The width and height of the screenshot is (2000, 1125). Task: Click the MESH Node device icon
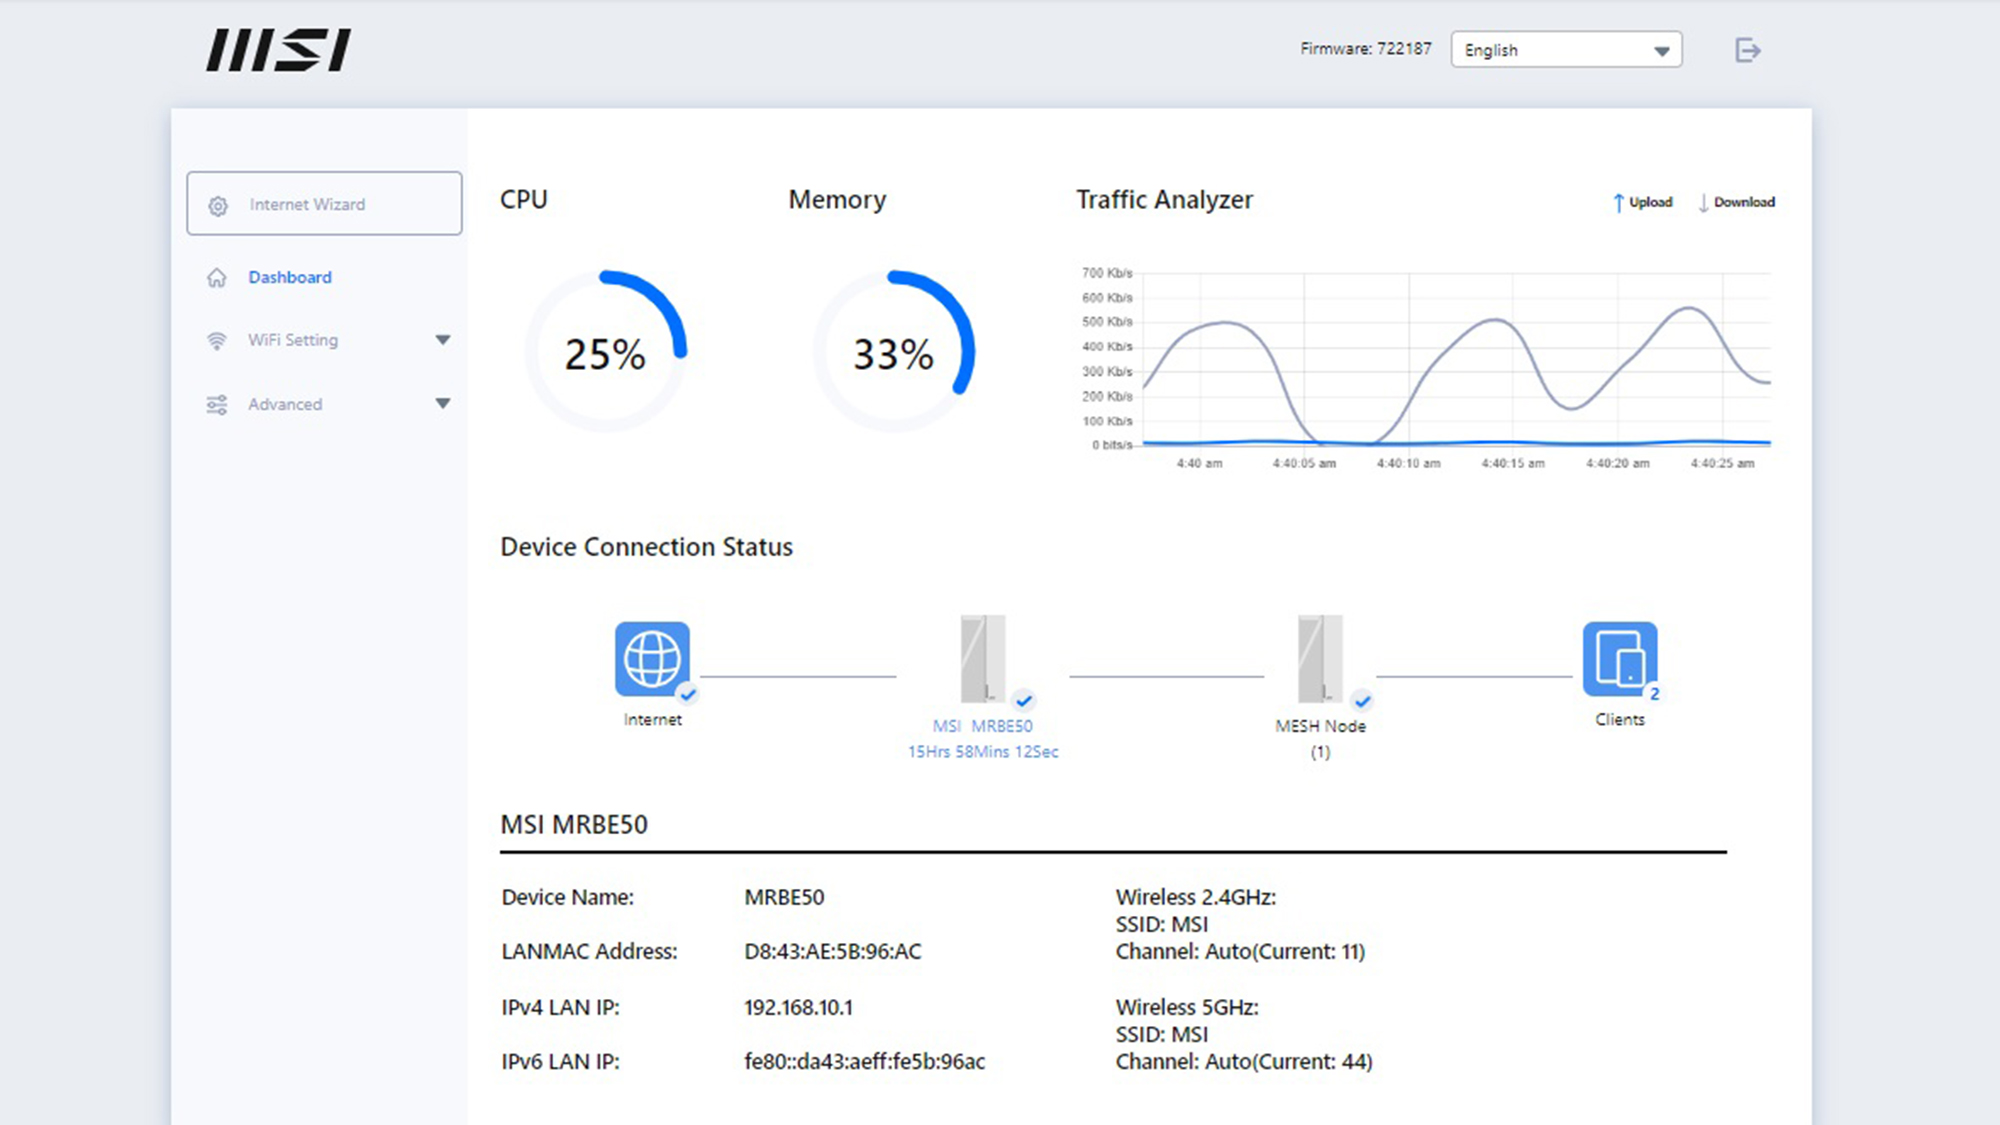(x=1319, y=659)
